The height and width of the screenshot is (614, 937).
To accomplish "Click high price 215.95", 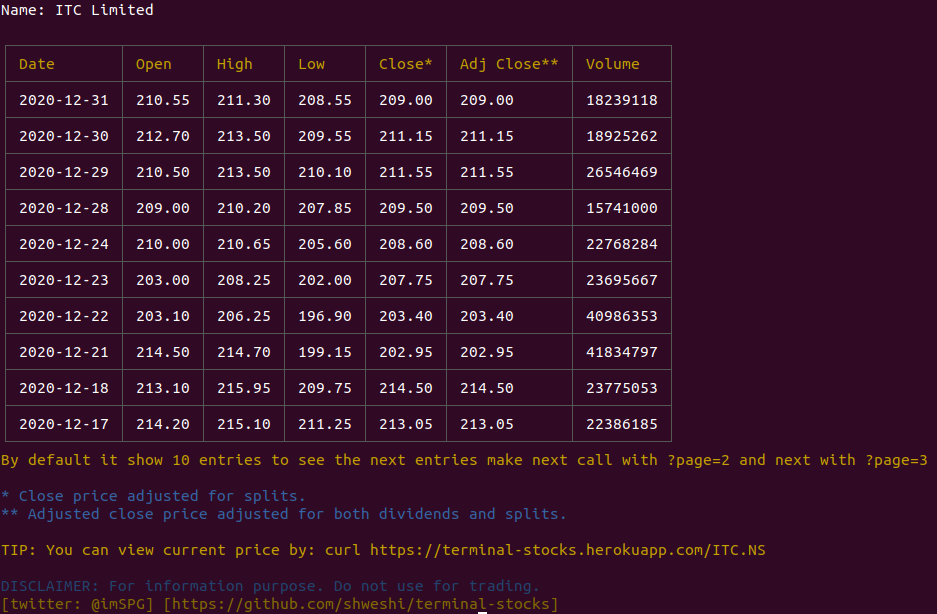I will click(x=244, y=388).
